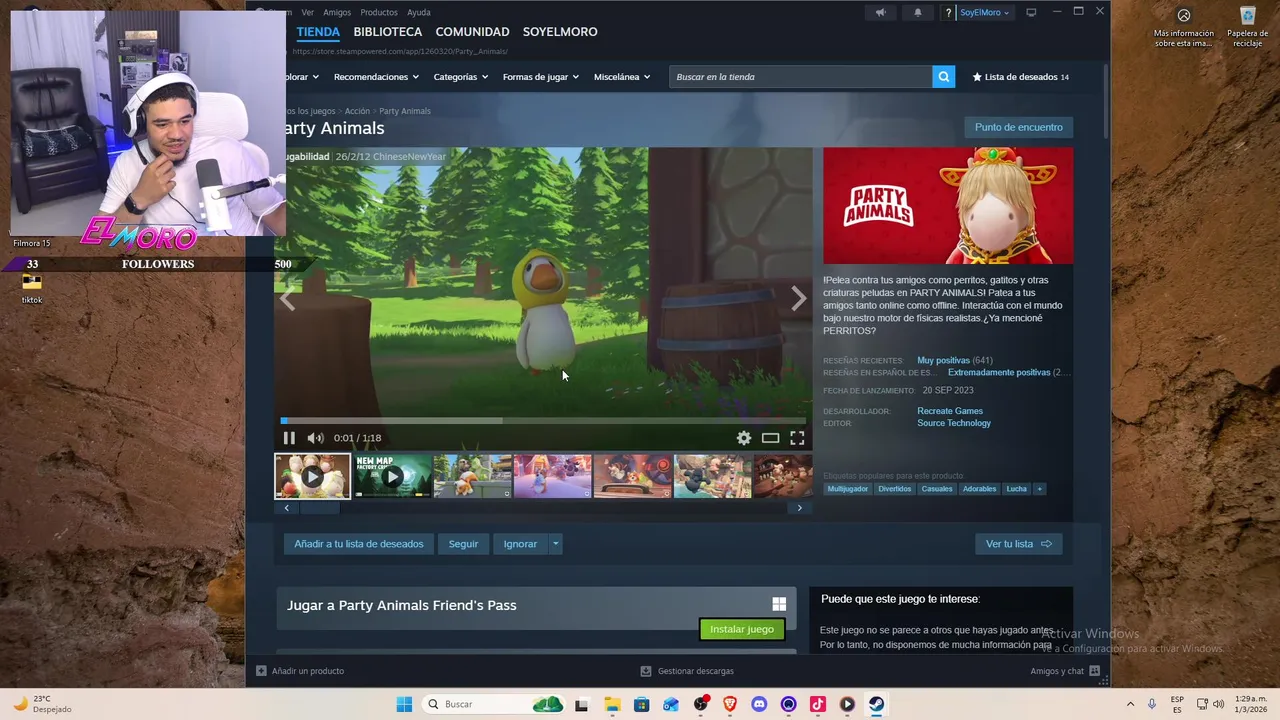Open the TIENDA tab

(318, 32)
